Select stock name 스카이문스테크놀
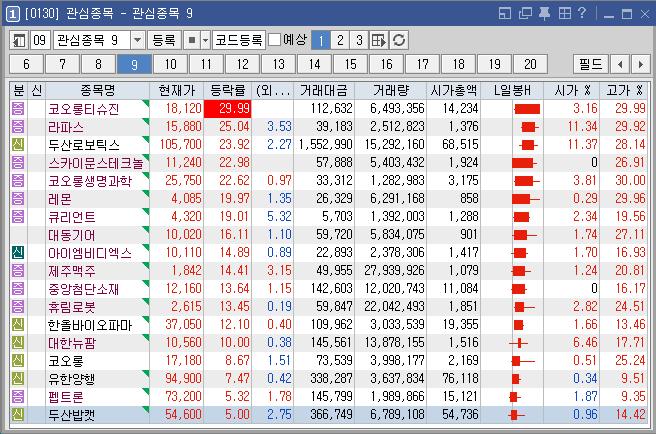 [x=96, y=163]
